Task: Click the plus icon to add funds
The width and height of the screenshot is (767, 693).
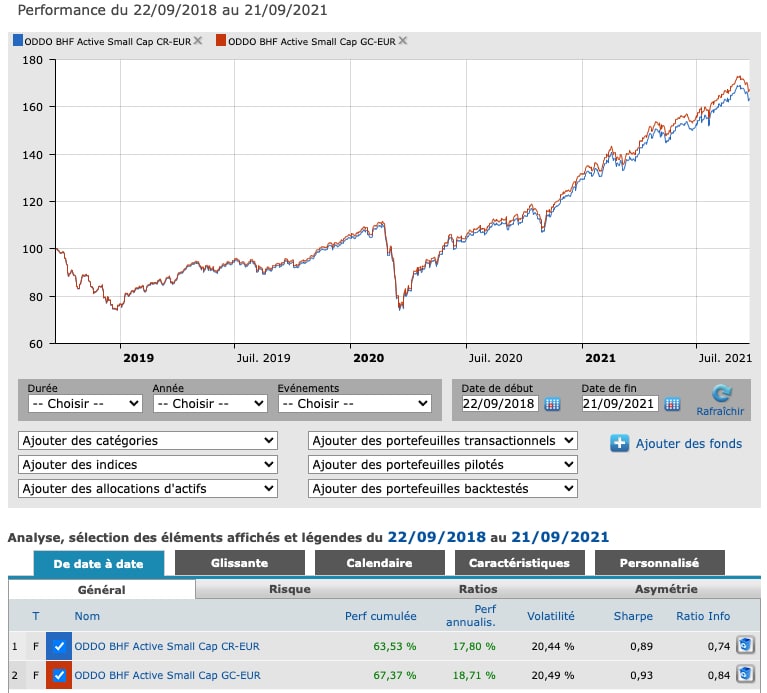Action: tap(619, 443)
